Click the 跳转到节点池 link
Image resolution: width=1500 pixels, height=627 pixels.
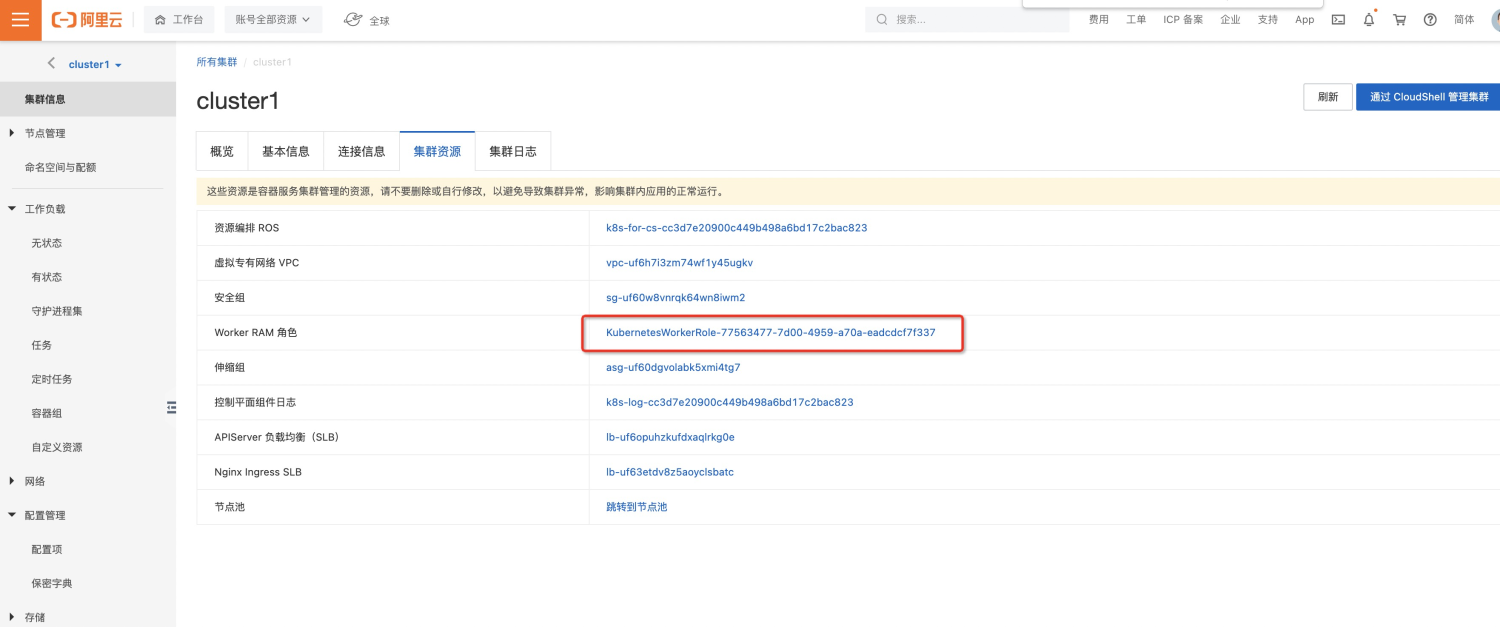(x=636, y=507)
